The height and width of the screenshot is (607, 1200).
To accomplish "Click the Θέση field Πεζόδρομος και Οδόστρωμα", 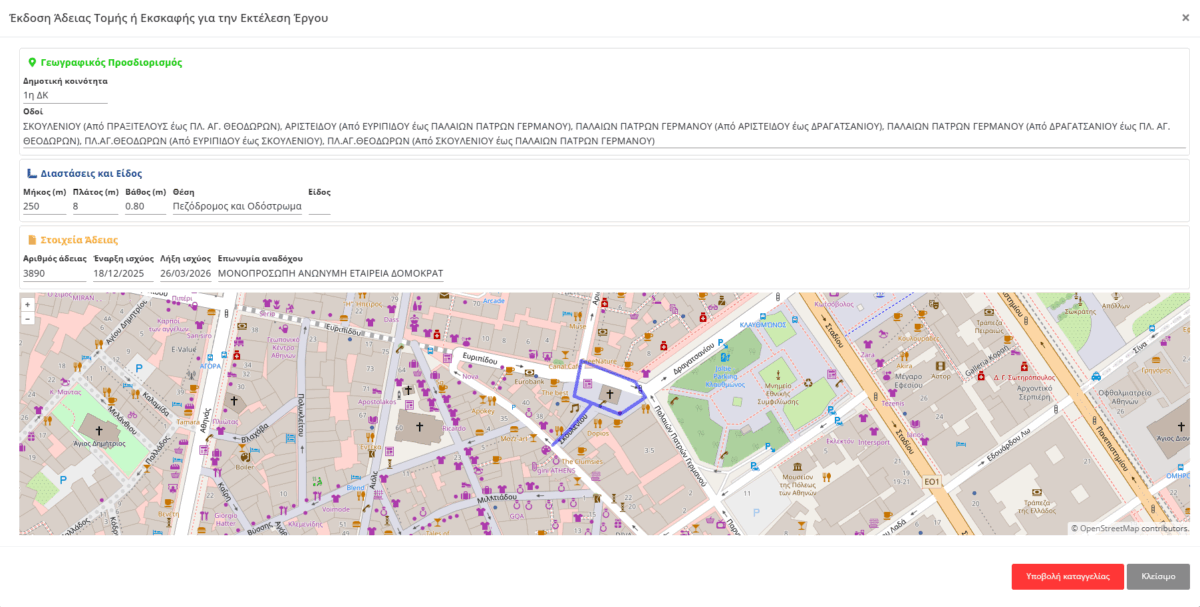I will pos(237,207).
